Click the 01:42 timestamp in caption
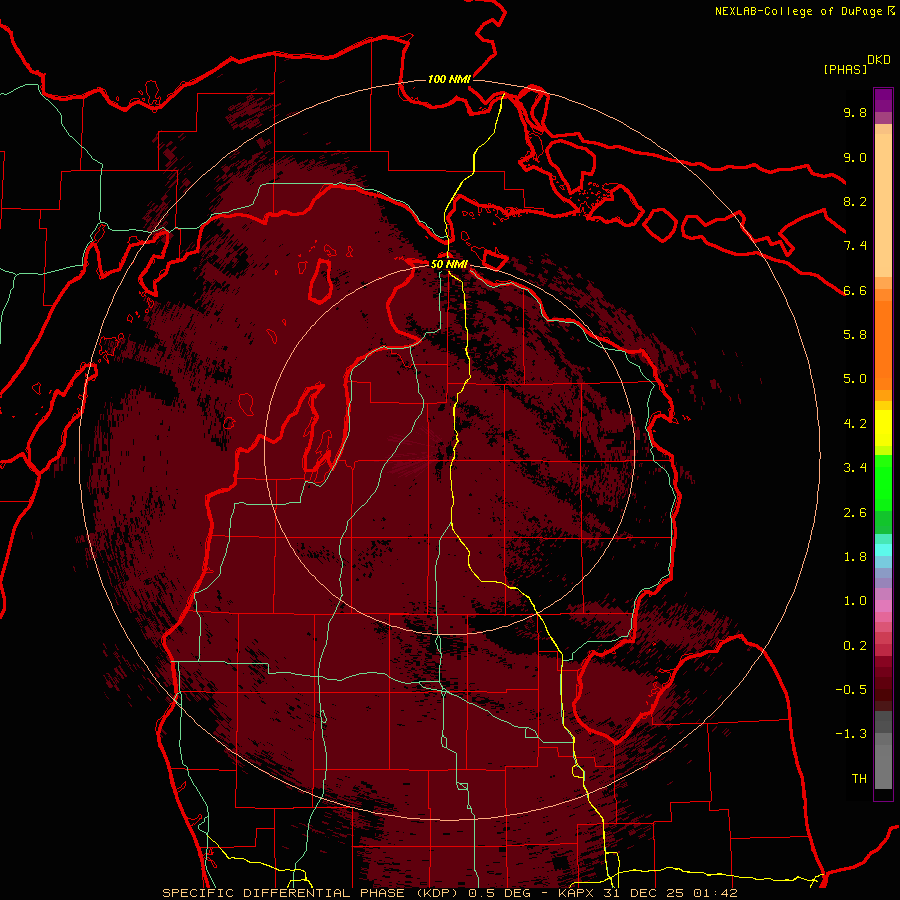900x900 pixels. (x=715, y=893)
